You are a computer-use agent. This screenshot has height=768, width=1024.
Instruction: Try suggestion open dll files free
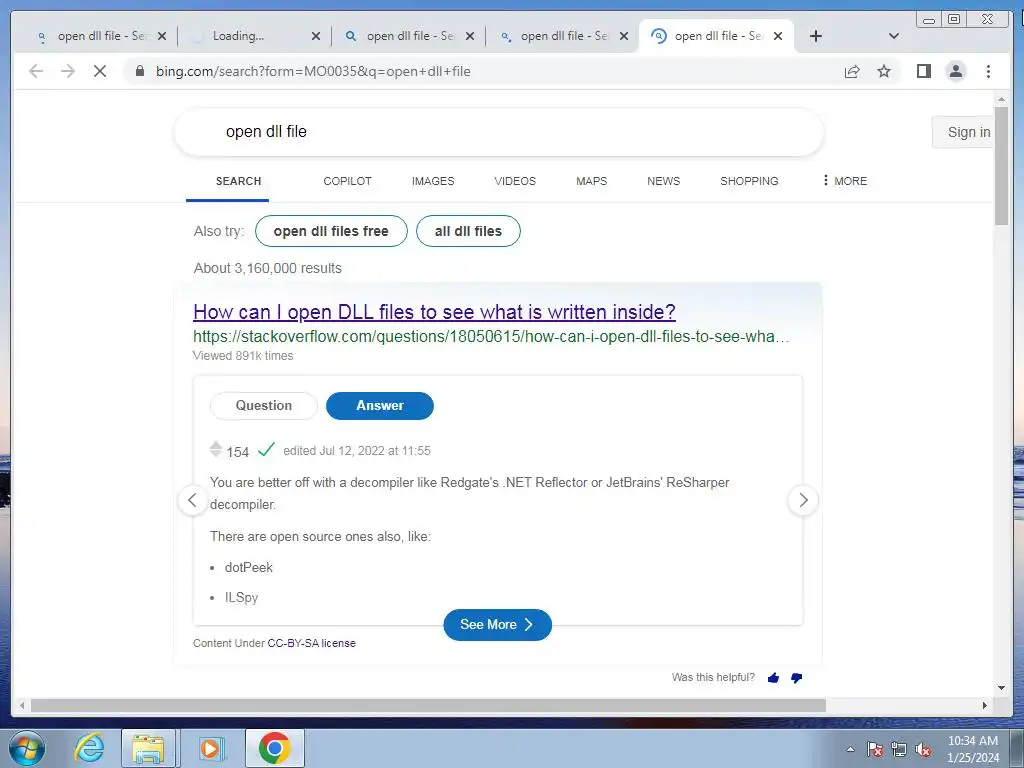pyautogui.click(x=331, y=231)
